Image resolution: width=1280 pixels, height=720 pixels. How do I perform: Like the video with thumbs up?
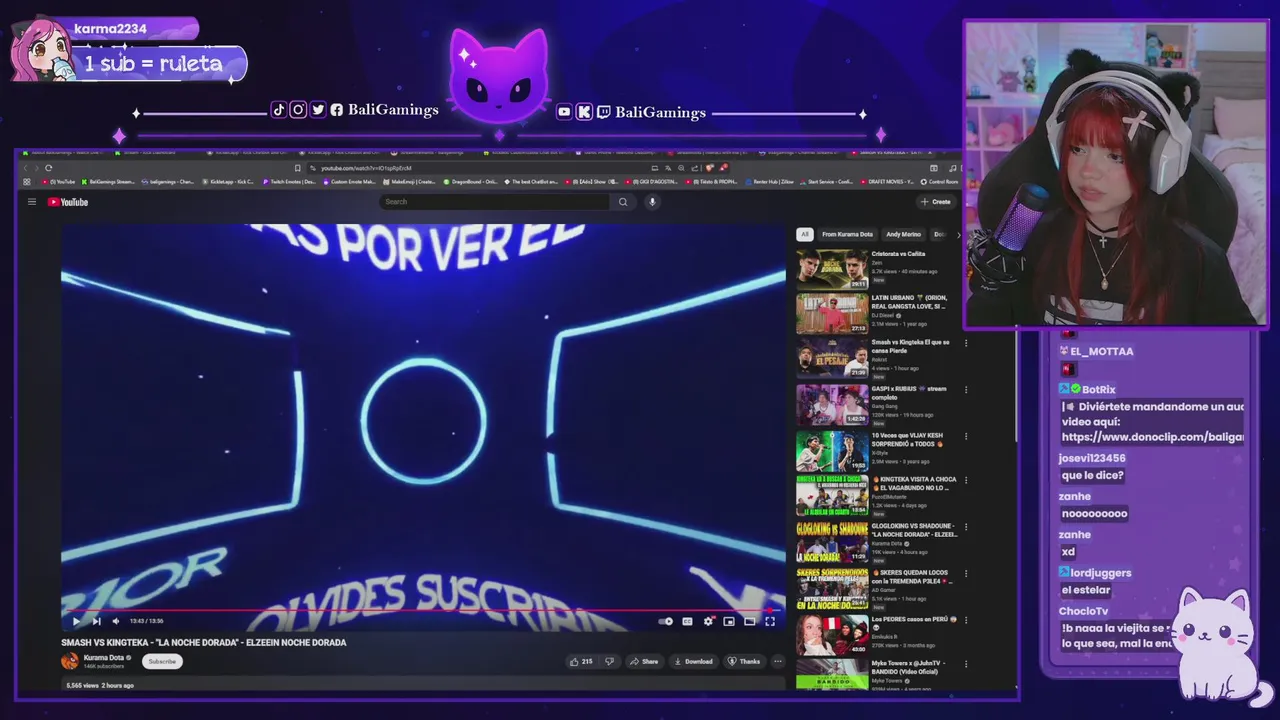(x=581, y=661)
